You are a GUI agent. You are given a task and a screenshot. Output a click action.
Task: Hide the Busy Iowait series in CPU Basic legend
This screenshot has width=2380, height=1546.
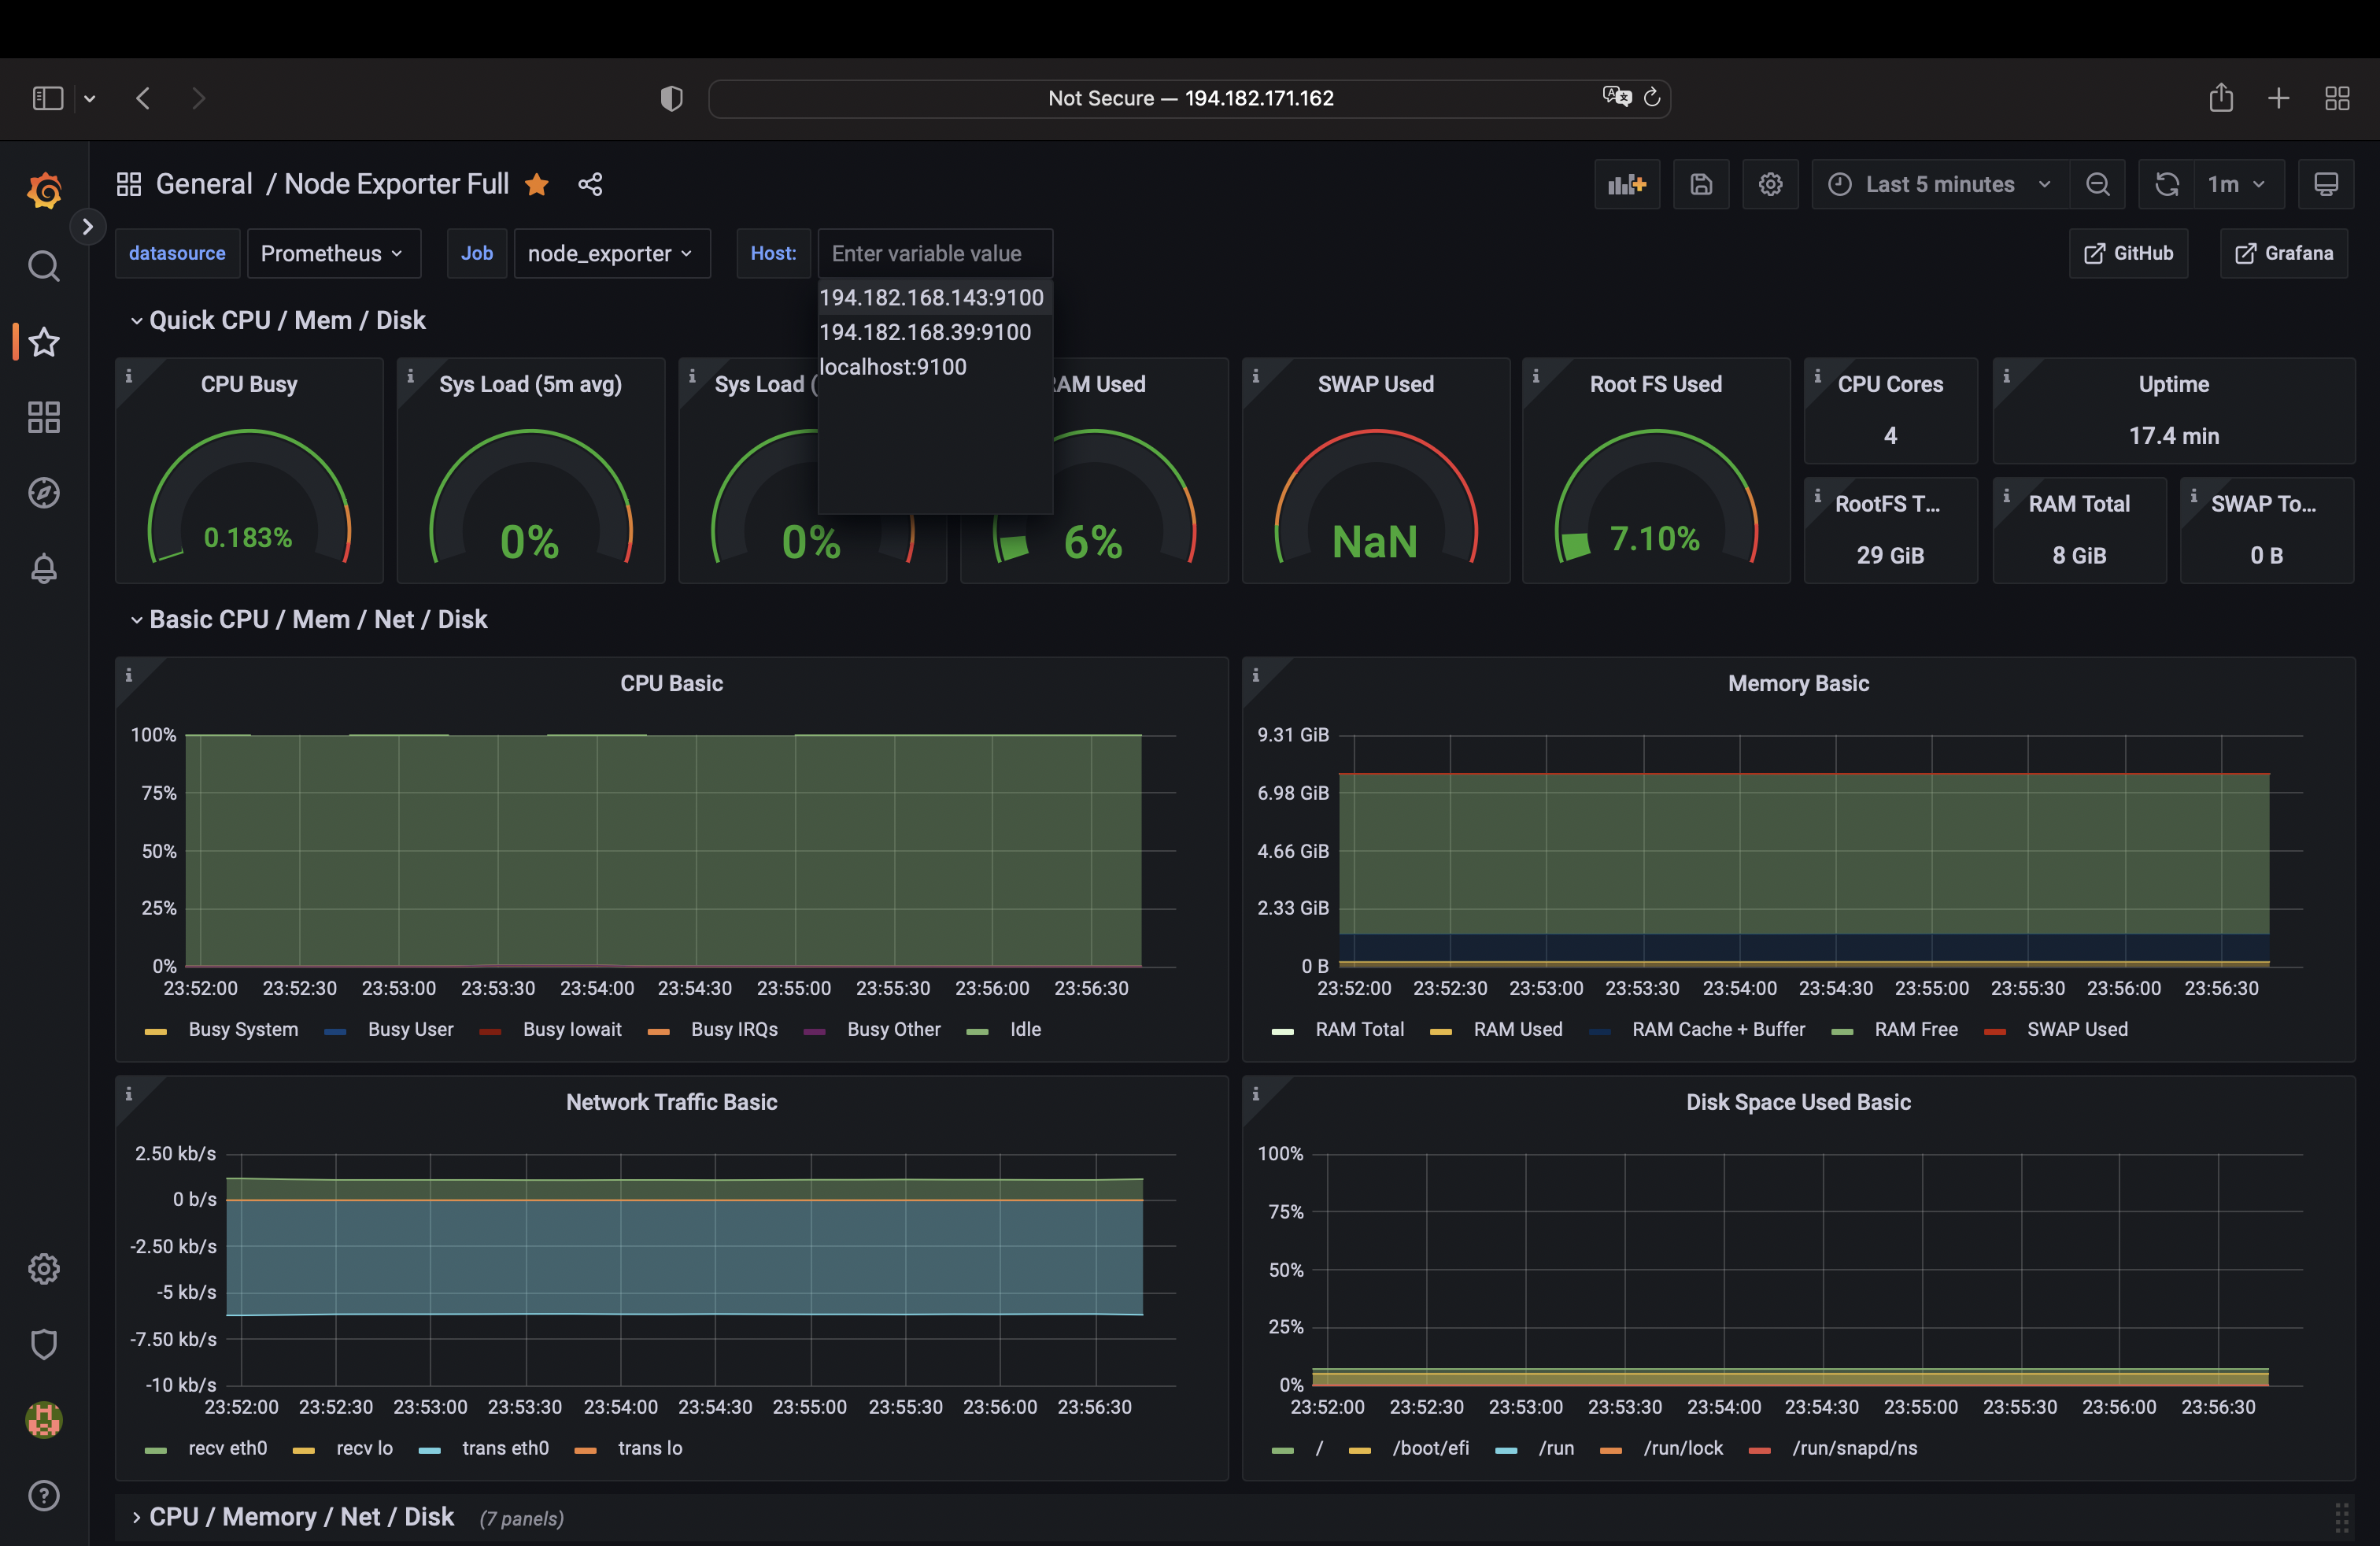coord(572,1029)
